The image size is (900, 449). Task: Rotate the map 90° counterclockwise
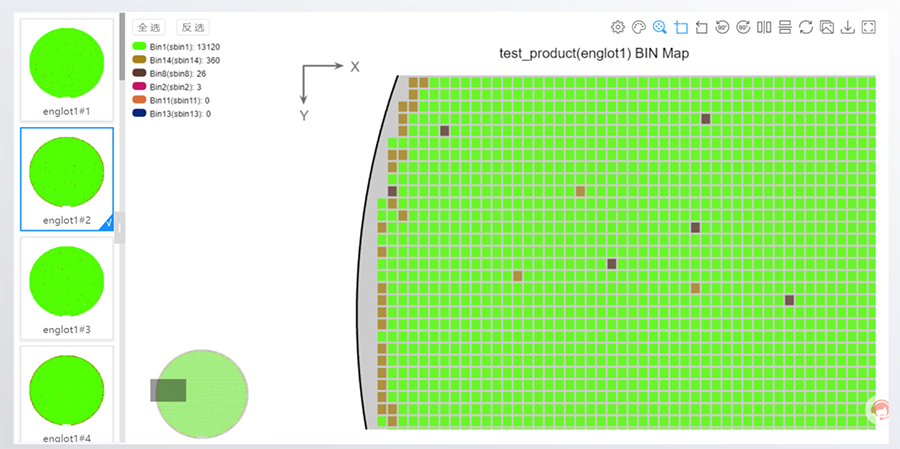[x=723, y=27]
